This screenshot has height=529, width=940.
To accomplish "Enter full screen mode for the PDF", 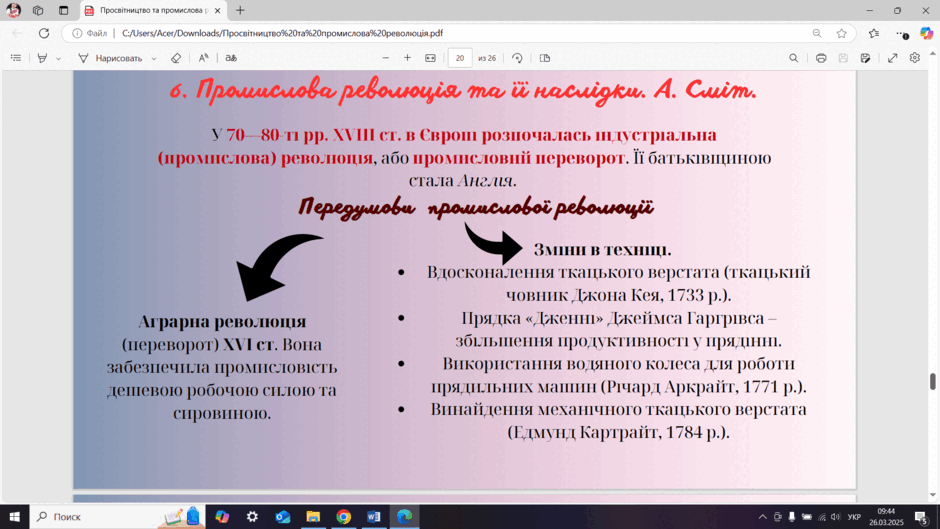I will point(893,58).
